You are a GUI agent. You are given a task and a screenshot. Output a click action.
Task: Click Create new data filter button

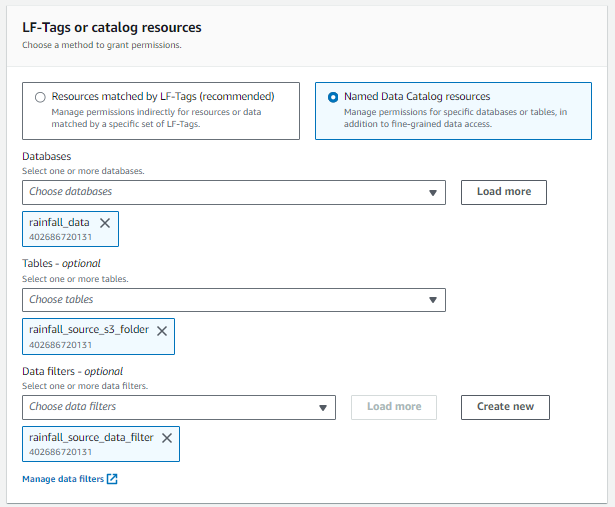505,407
